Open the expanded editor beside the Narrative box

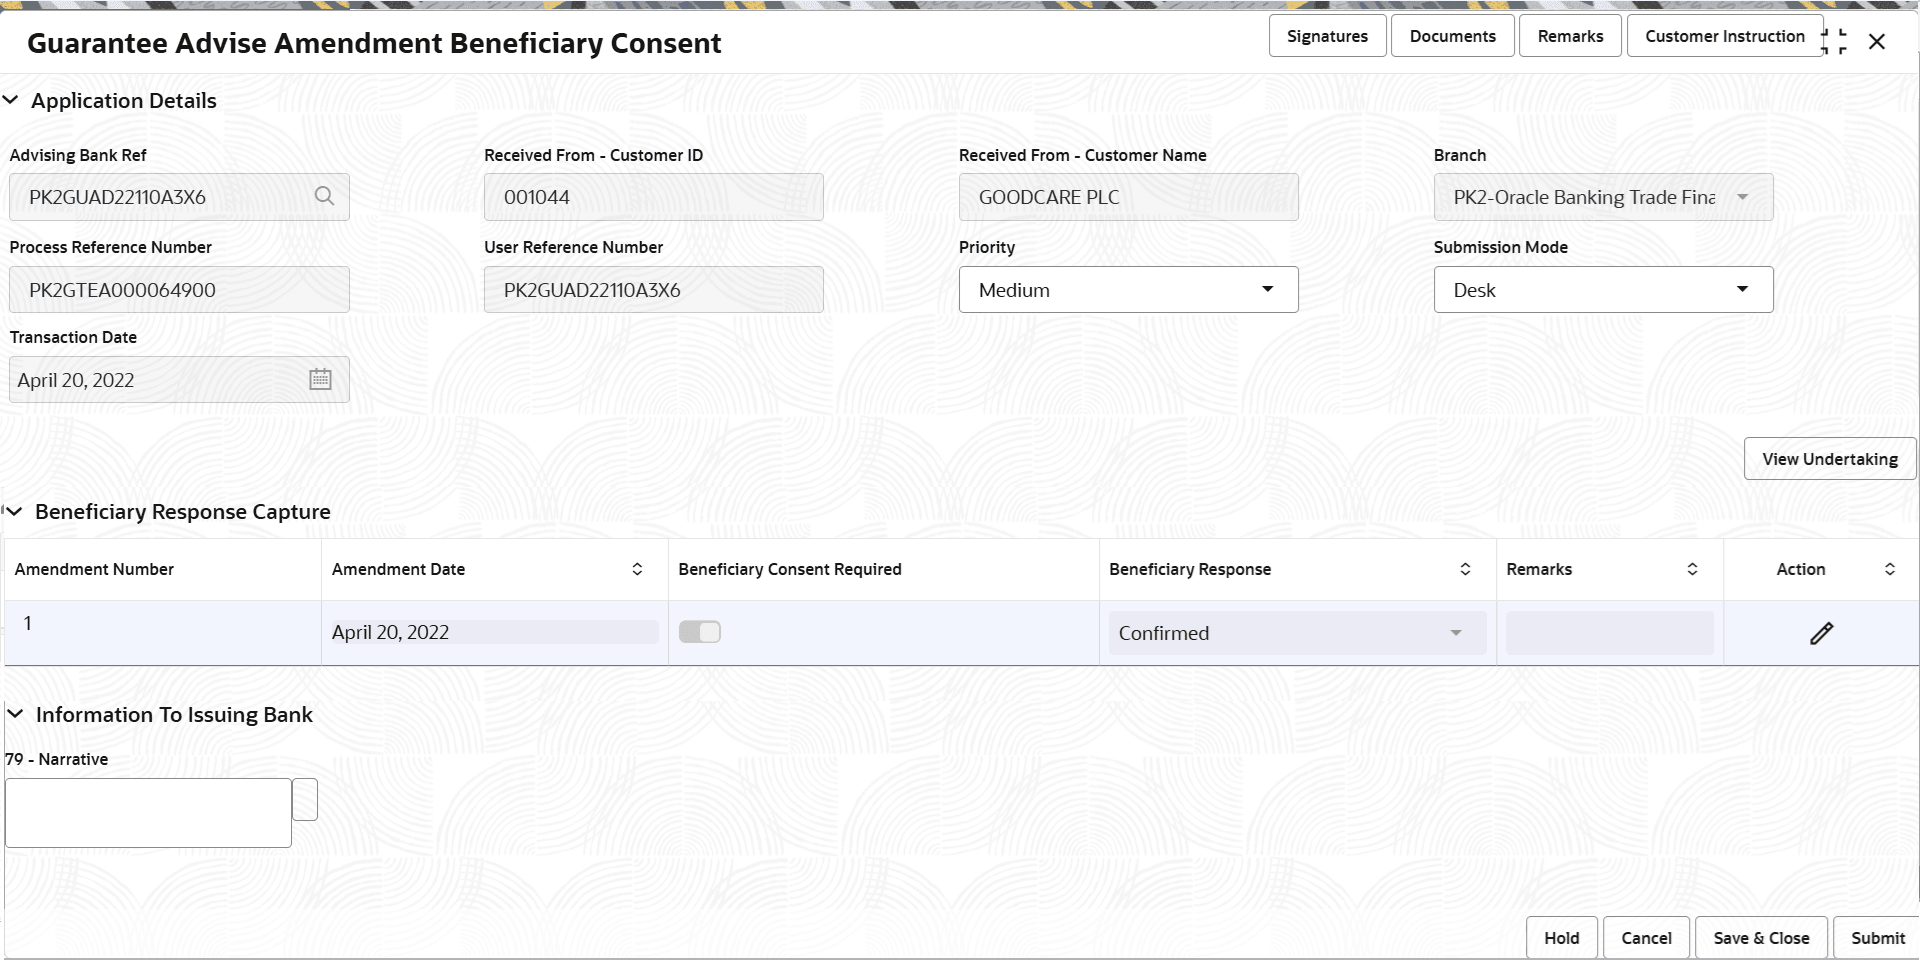click(x=306, y=798)
